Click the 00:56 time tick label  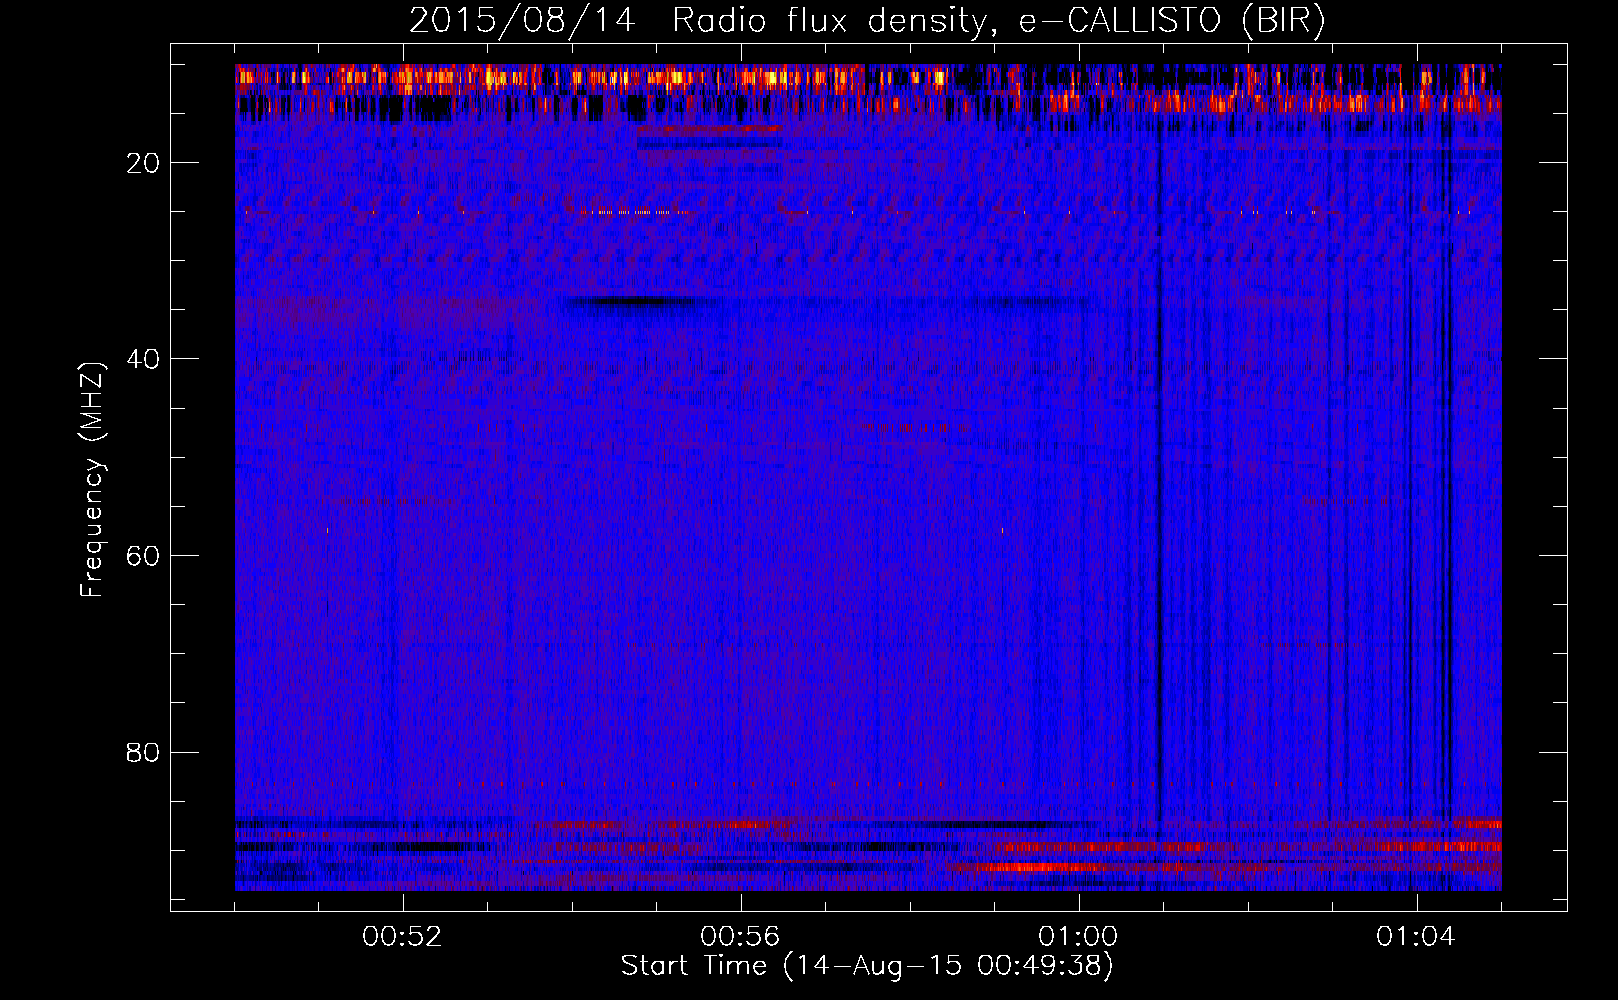pyautogui.click(x=740, y=937)
